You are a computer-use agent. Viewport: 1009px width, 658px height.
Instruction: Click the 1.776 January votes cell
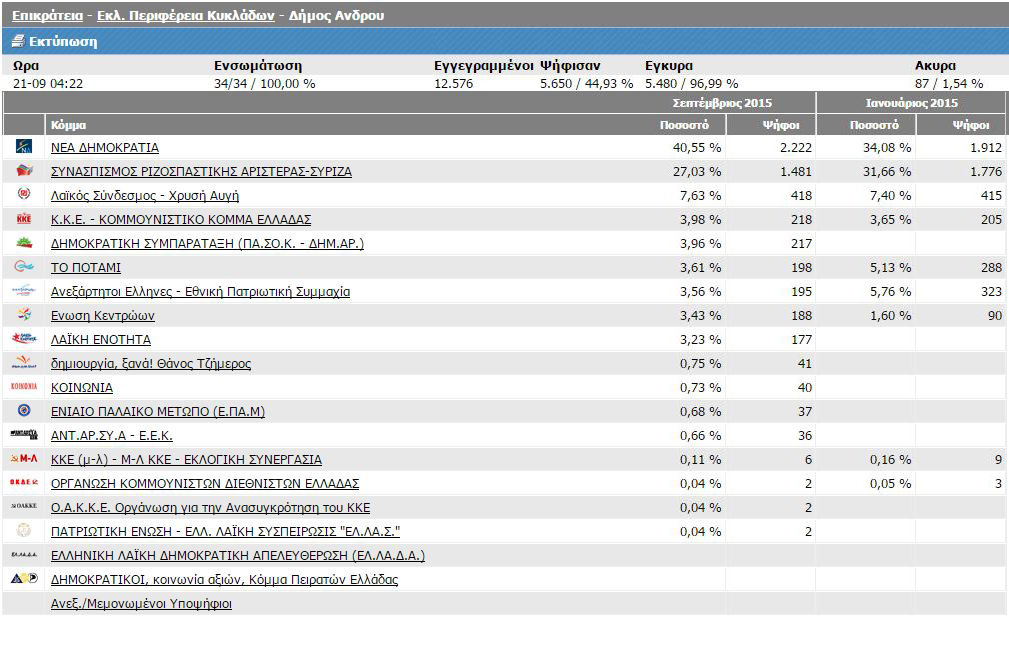pyautogui.click(x=986, y=172)
